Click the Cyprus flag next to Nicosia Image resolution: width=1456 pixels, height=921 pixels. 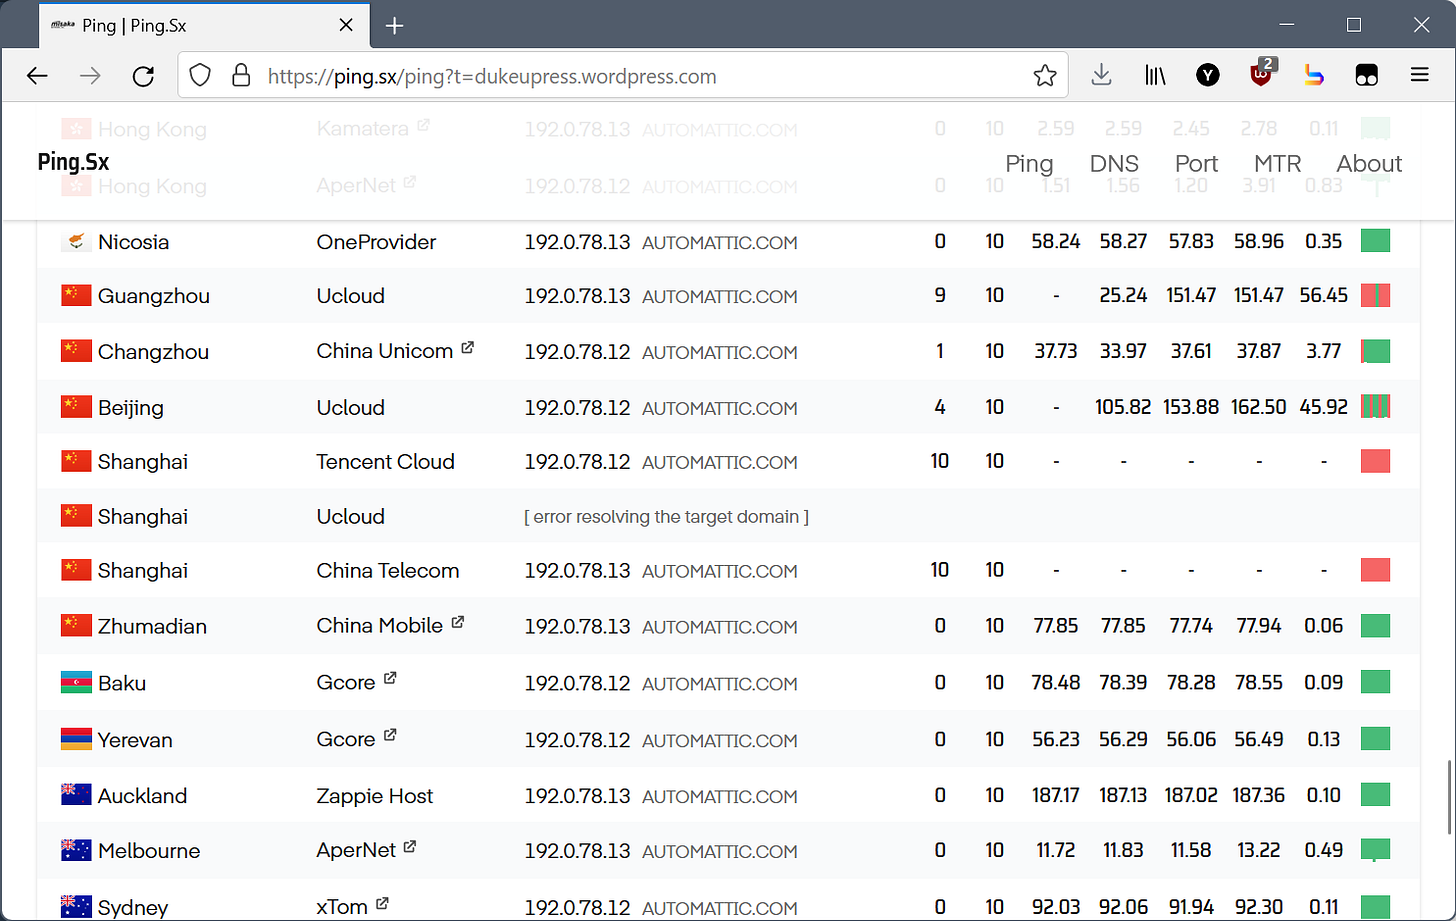tap(76, 242)
